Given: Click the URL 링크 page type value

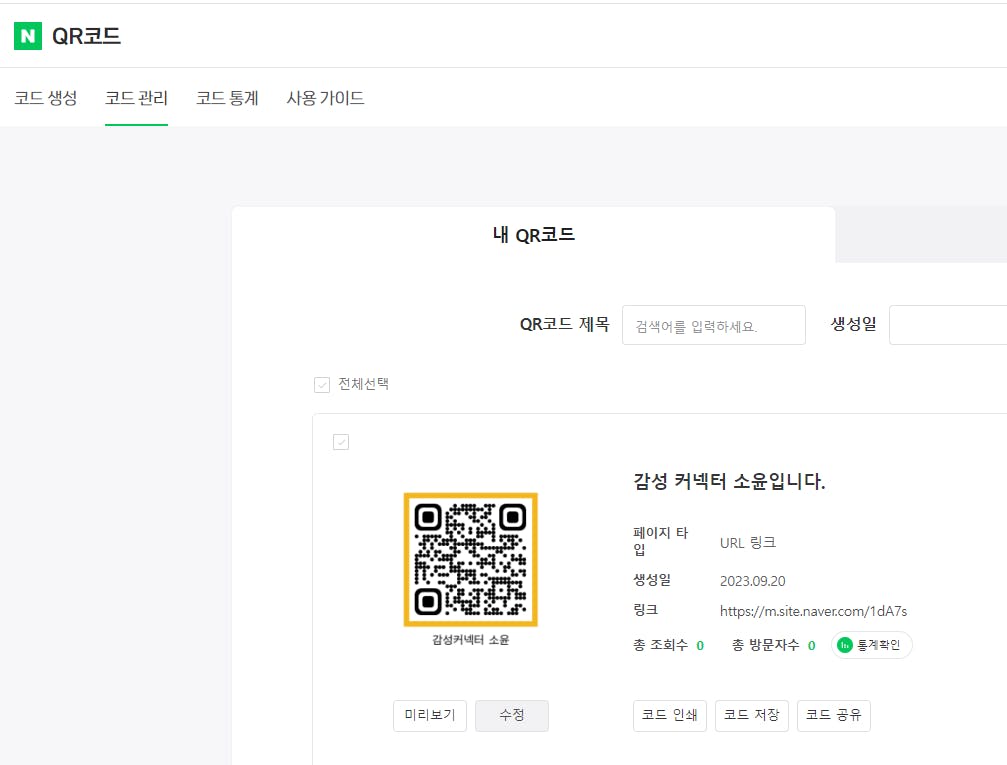Looking at the screenshot, I should (x=748, y=543).
